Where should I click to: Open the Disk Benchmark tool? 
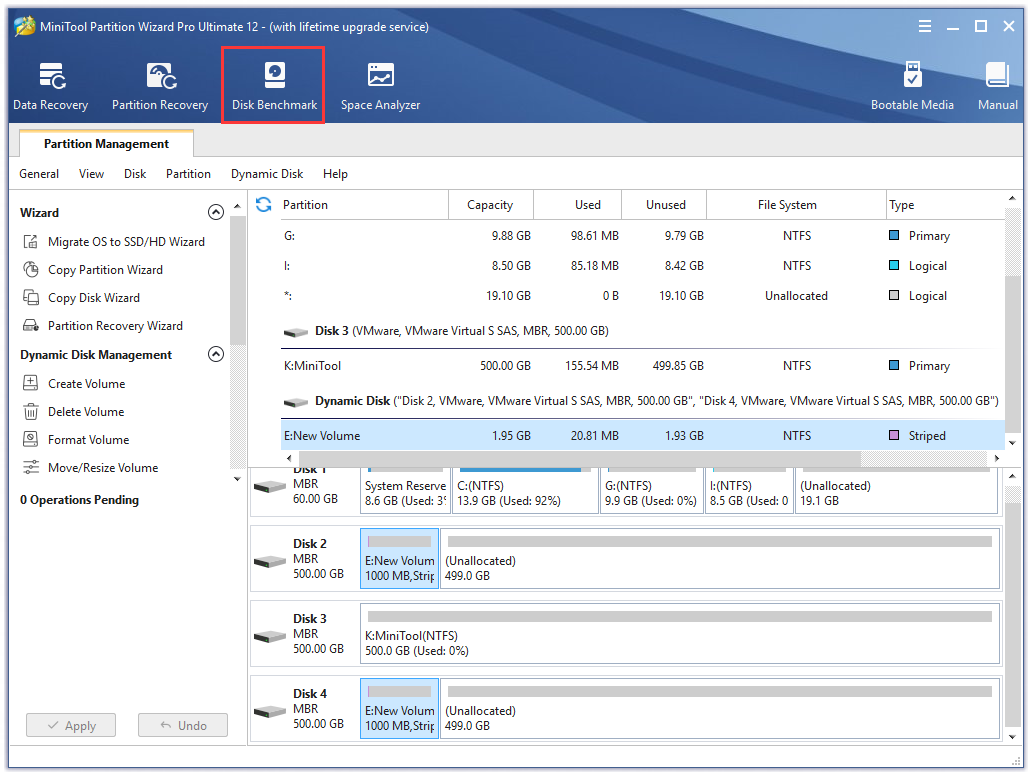[274, 86]
